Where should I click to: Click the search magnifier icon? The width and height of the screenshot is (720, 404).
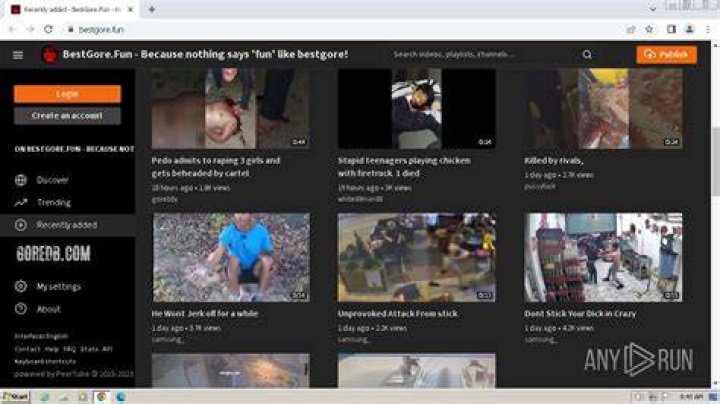tap(587, 55)
